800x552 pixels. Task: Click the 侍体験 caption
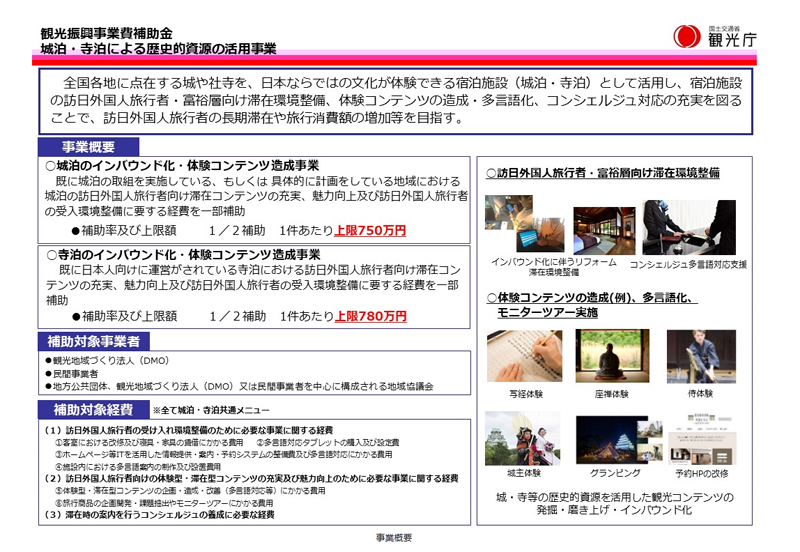(x=700, y=393)
